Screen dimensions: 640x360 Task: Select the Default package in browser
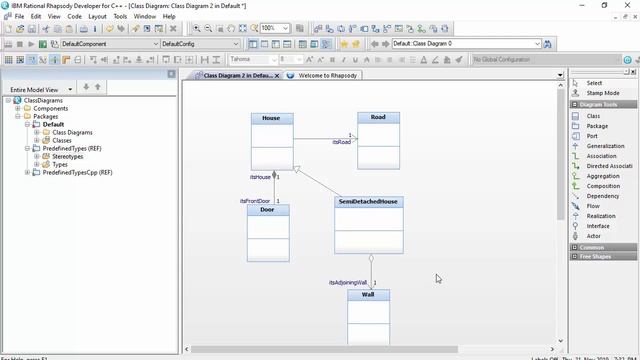(53, 124)
